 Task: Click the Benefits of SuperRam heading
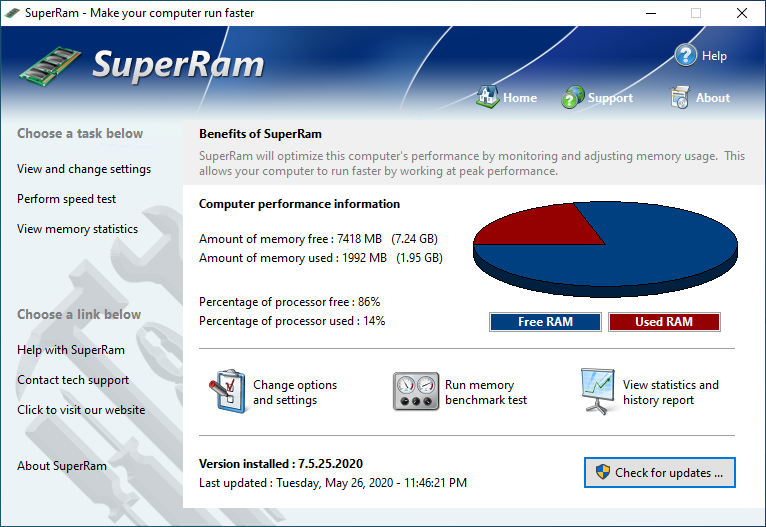click(x=260, y=134)
